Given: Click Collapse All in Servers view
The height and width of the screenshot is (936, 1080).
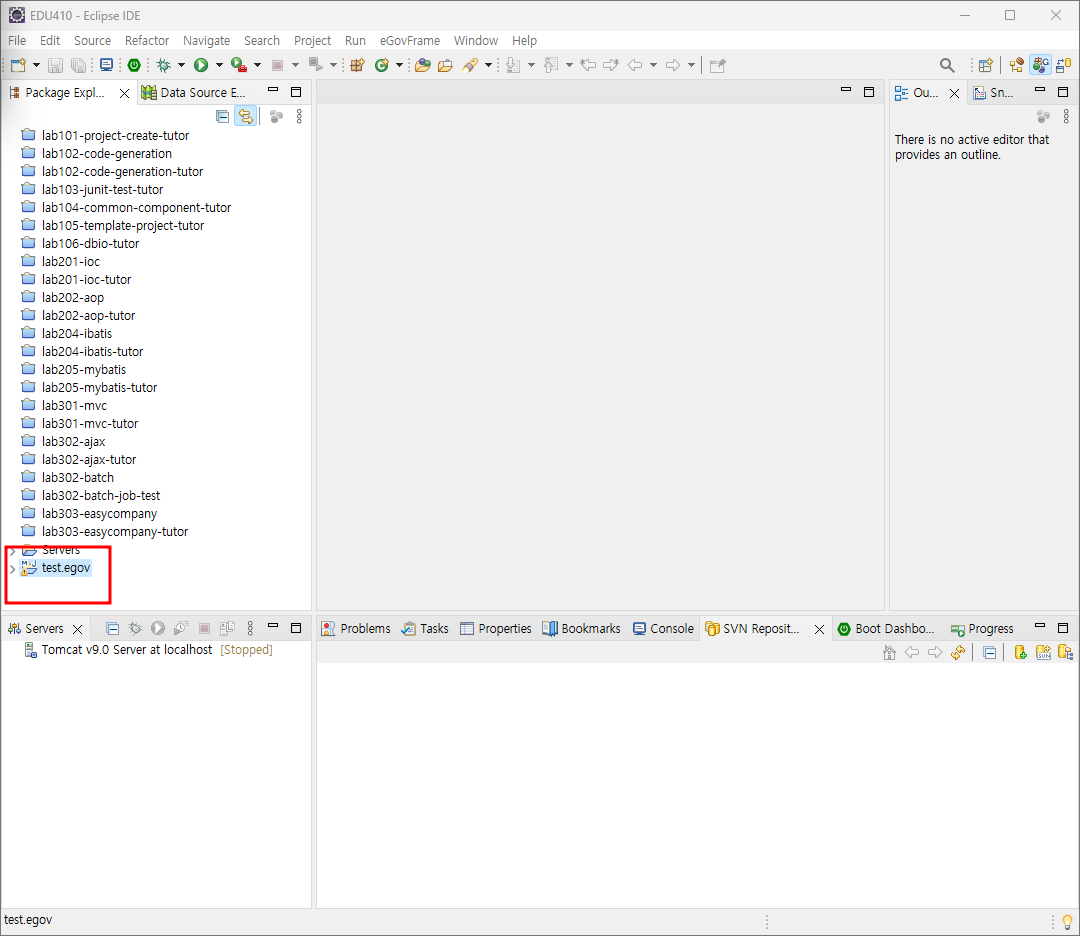Looking at the screenshot, I should (112, 628).
